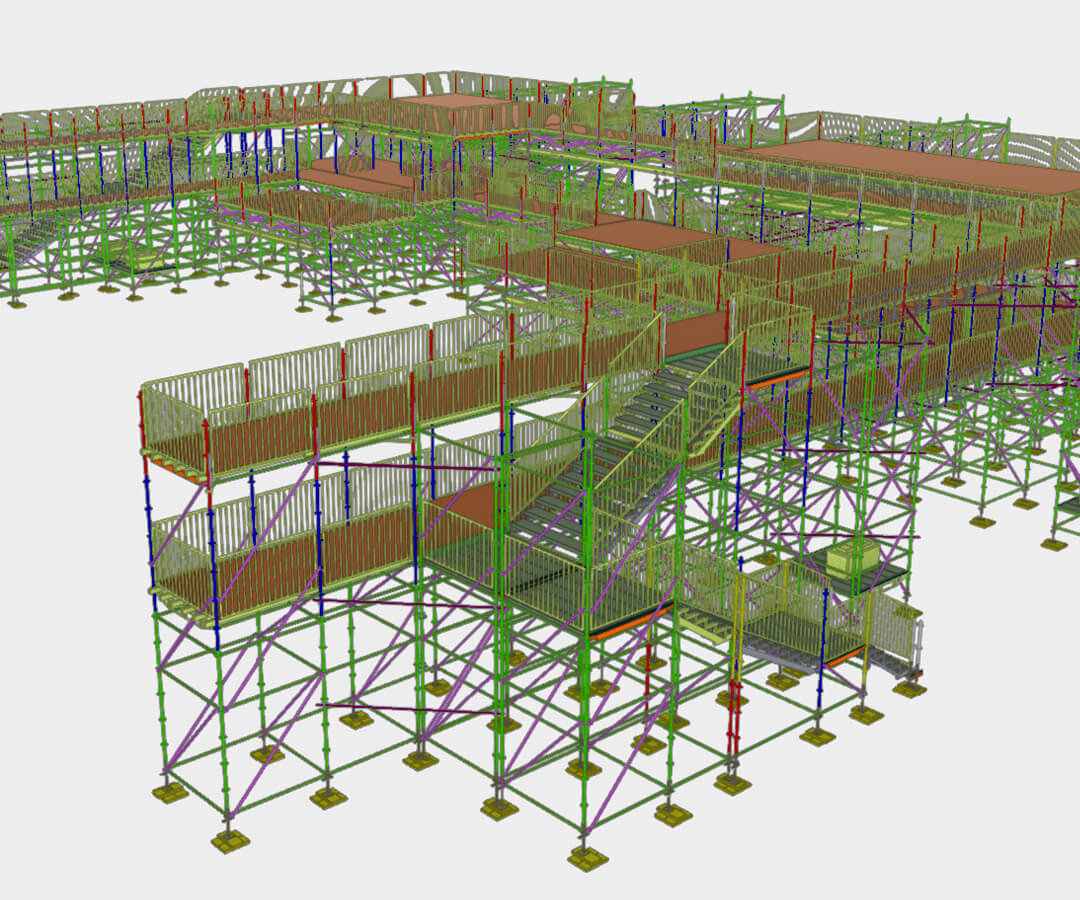
Task: Select the dark purple horizontal tube near ground
Action: point(406,709)
